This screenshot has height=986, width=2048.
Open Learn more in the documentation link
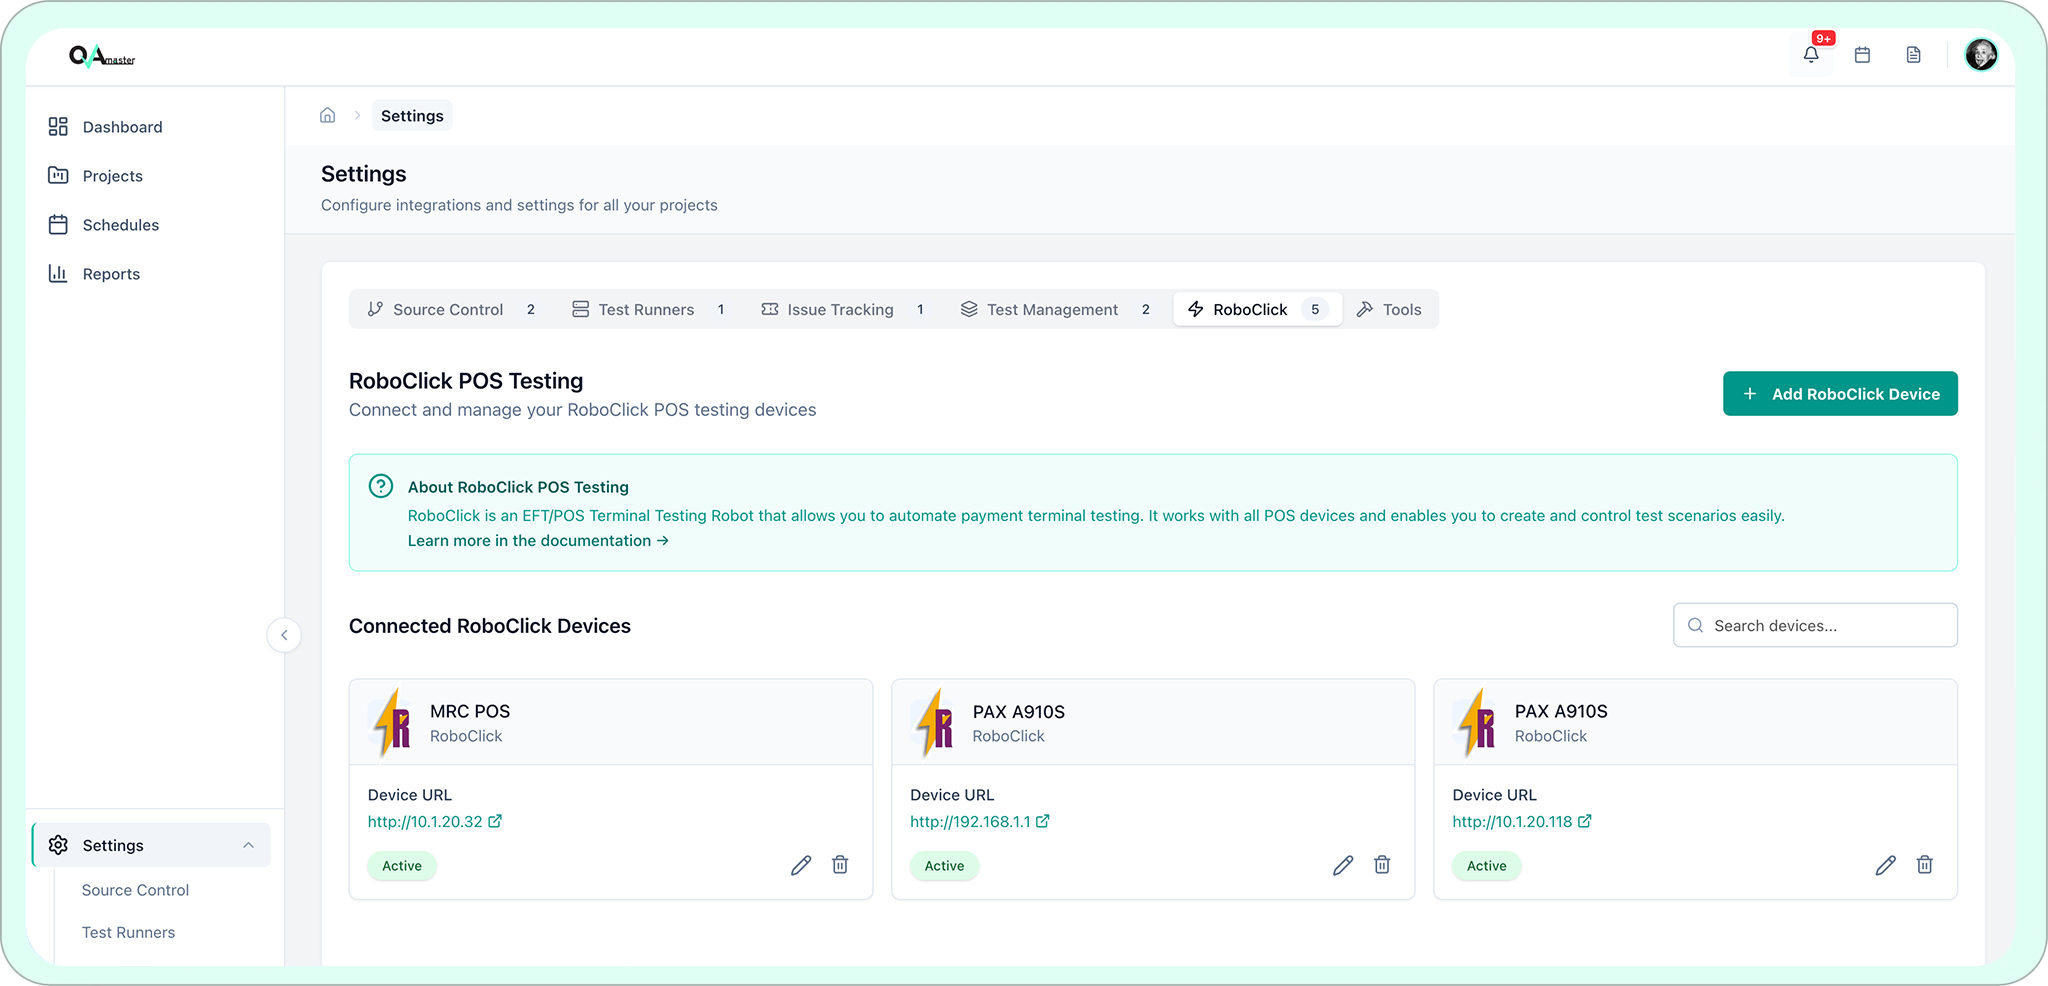[538, 541]
